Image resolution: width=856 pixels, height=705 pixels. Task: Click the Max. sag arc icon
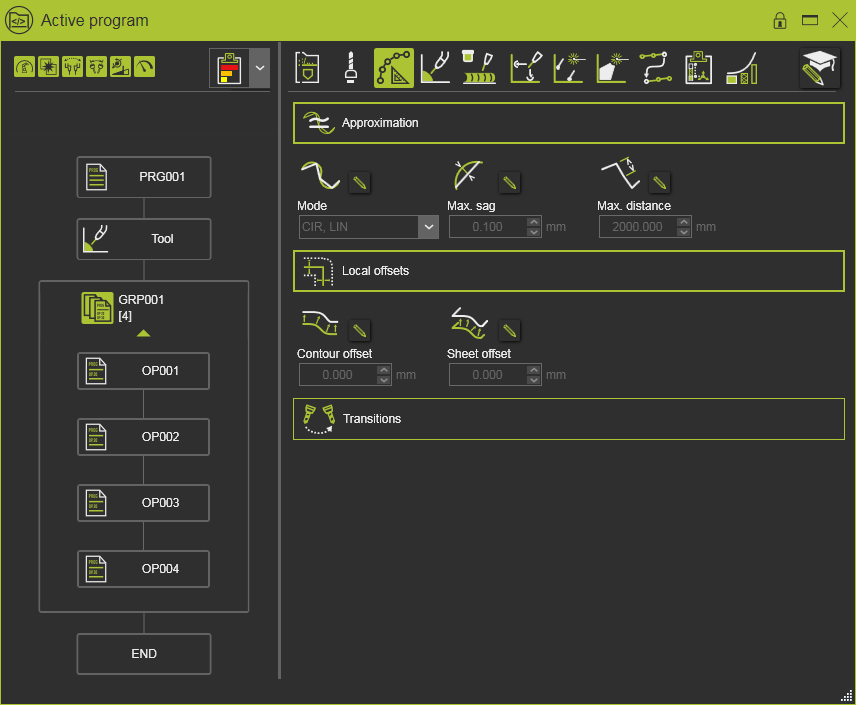(468, 175)
